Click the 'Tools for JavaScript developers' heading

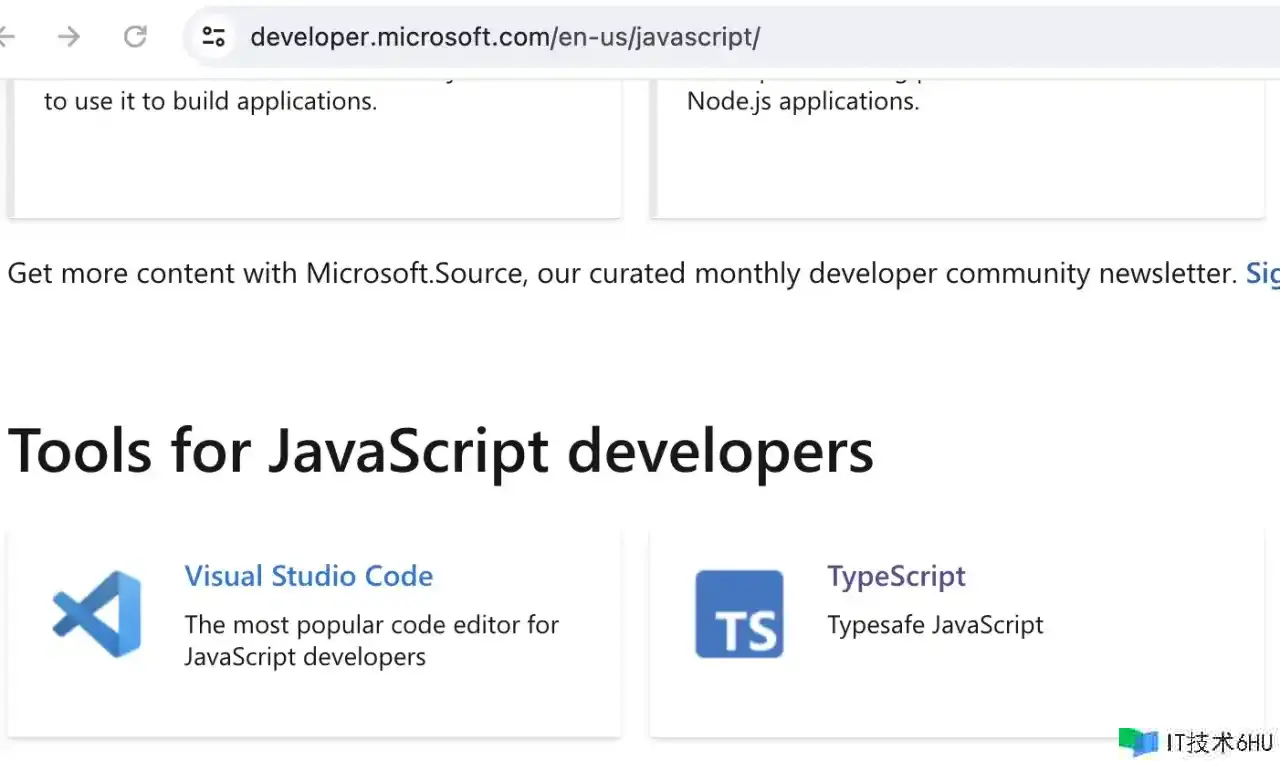pyautogui.click(x=440, y=450)
